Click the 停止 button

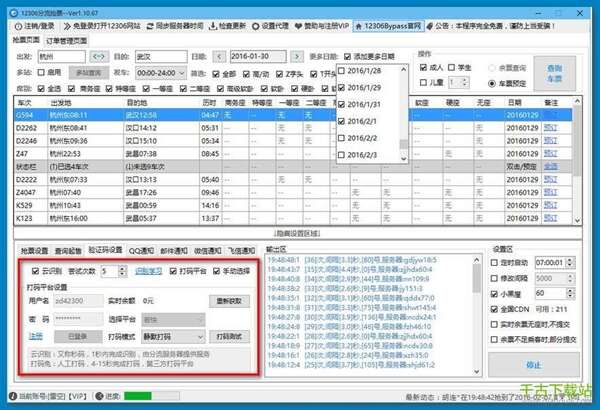tap(534, 365)
